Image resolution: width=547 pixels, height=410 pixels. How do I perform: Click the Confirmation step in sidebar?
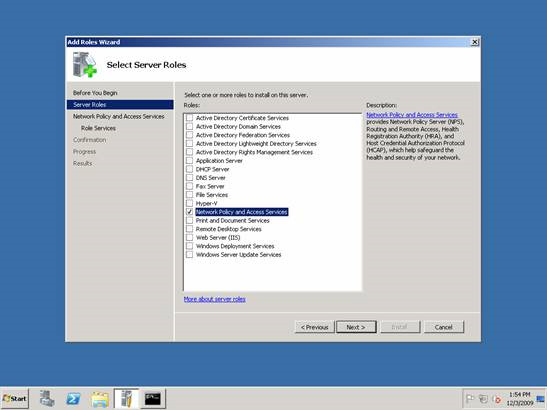(x=90, y=140)
